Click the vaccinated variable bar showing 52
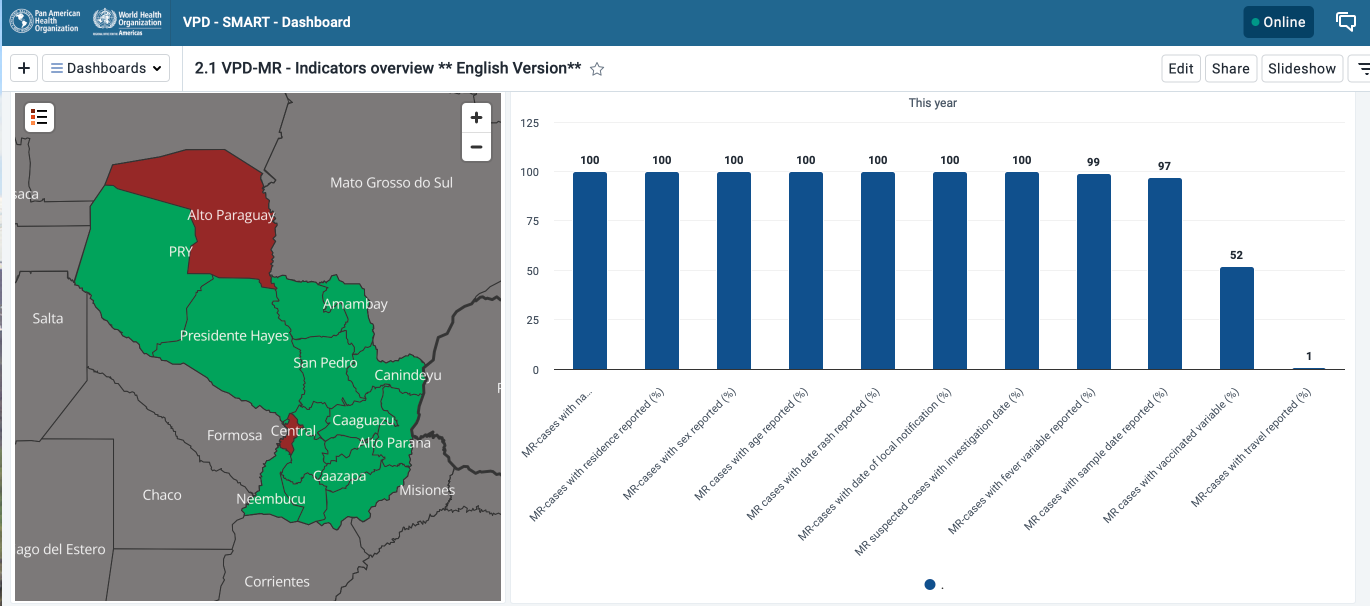Viewport: 1370px width, 606px height. (x=1236, y=318)
